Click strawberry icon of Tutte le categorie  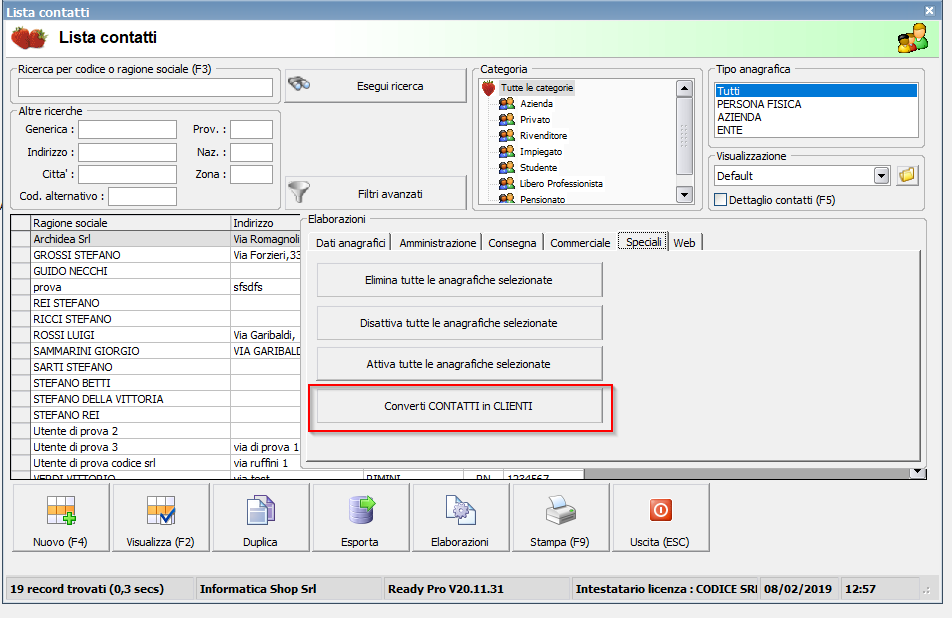click(489, 88)
